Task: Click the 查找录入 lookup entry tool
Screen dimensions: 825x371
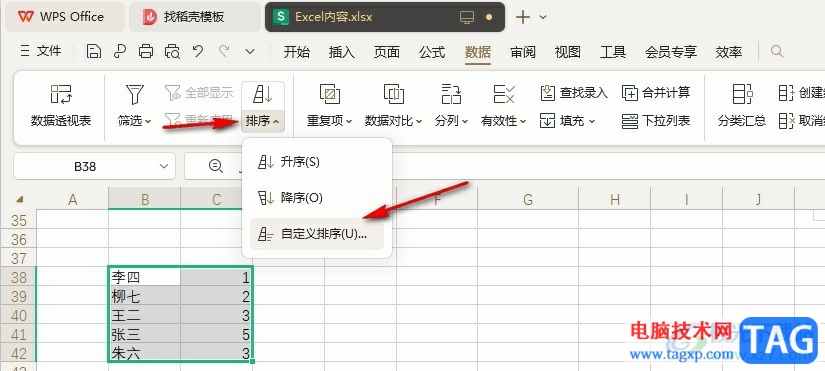Action: click(x=574, y=94)
